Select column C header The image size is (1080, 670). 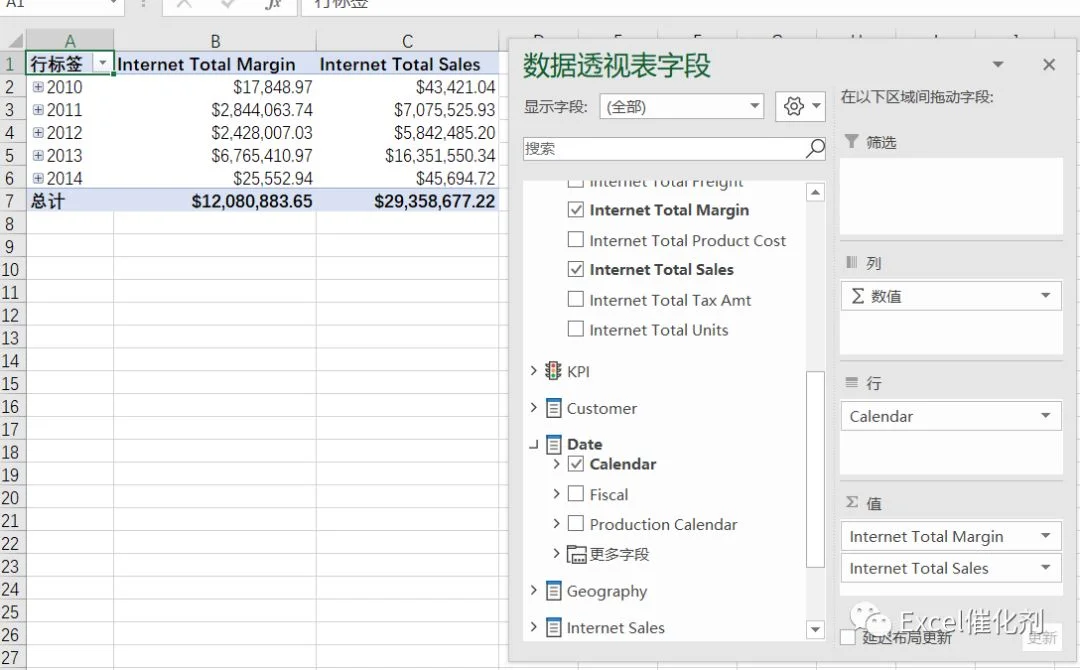(x=408, y=41)
